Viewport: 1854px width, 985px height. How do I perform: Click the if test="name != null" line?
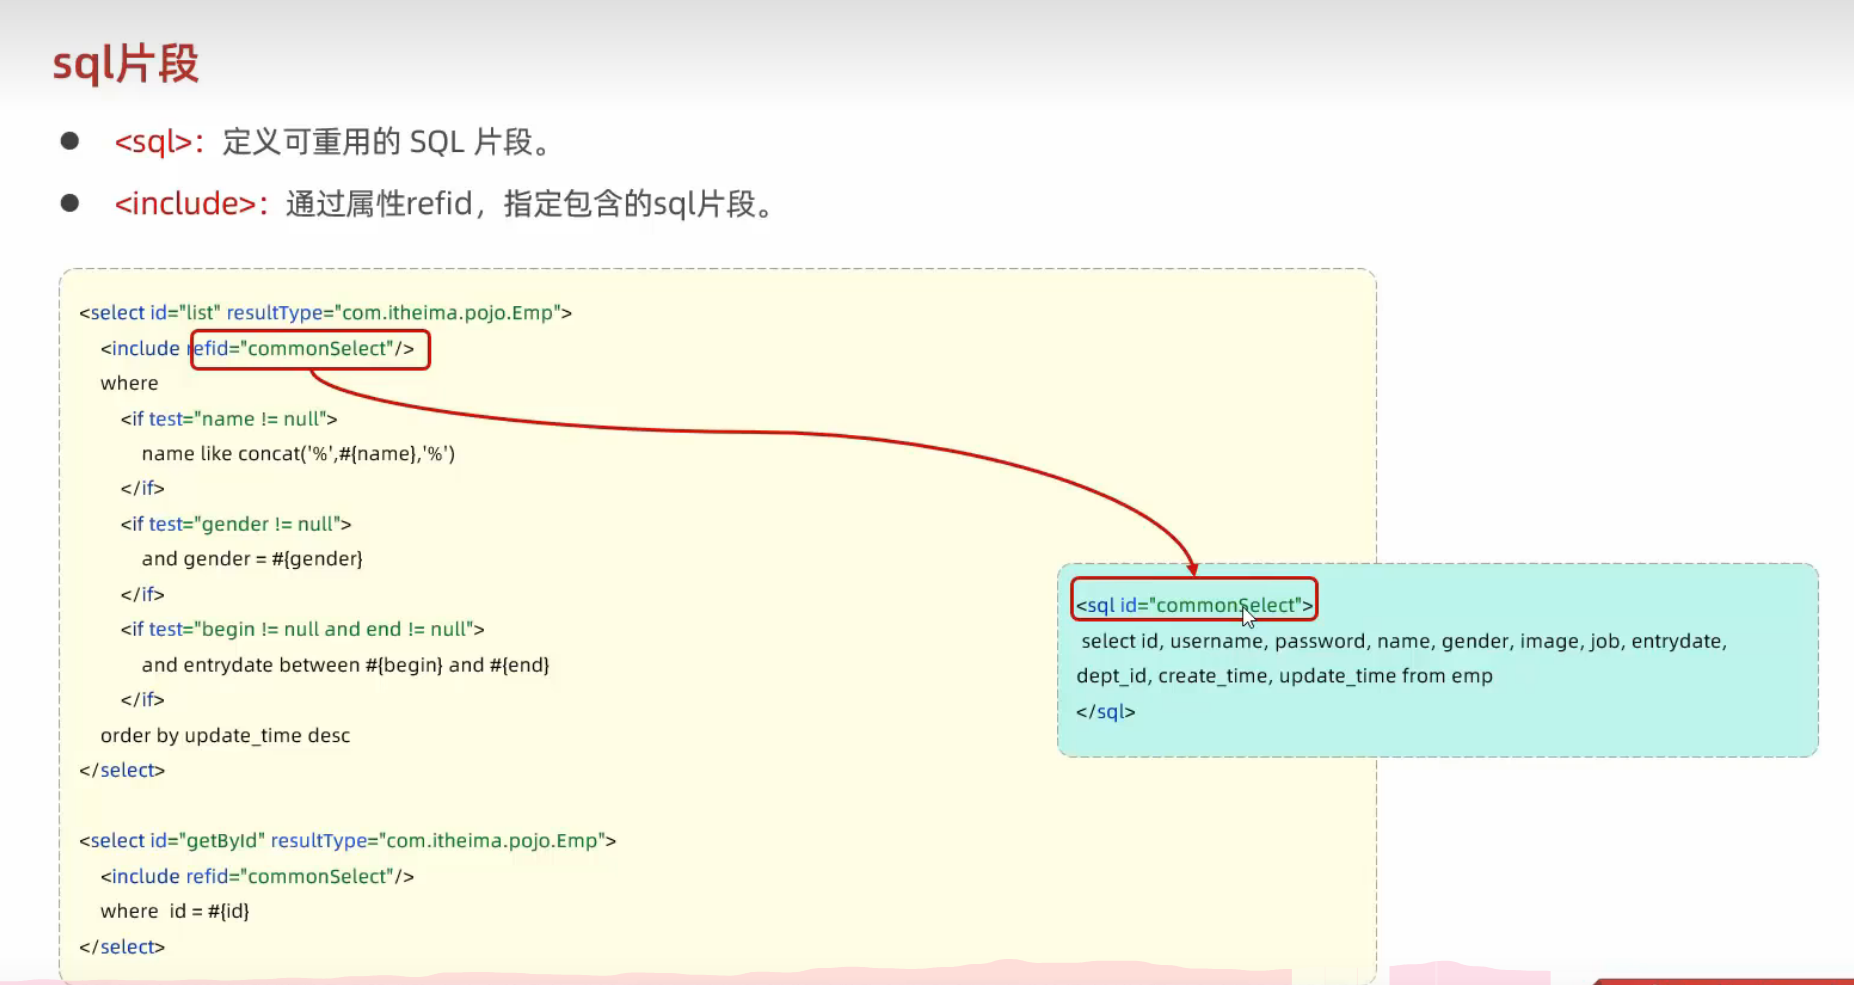(229, 419)
